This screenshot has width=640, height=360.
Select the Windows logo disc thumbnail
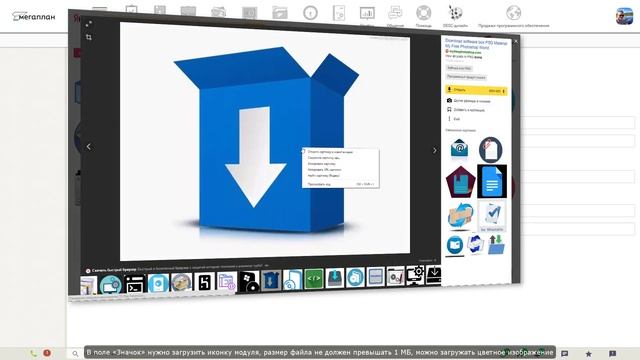point(249,282)
